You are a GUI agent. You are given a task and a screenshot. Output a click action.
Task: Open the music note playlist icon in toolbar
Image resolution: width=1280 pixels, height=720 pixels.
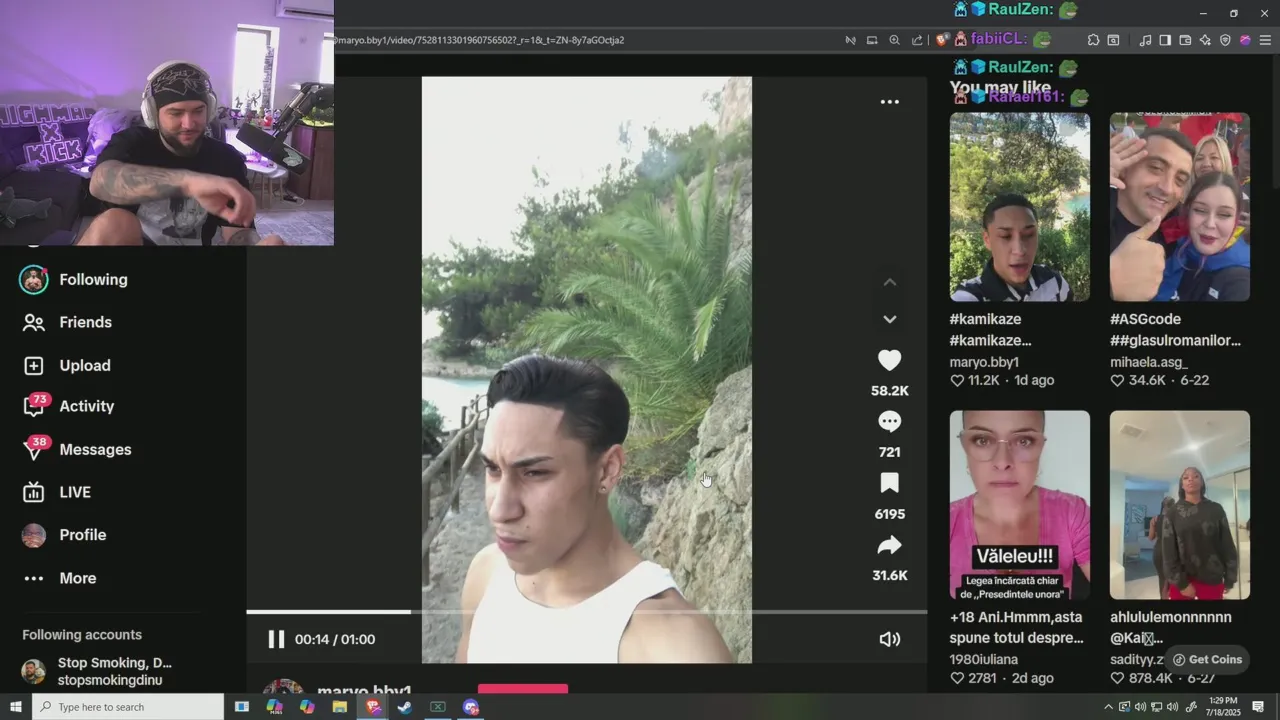click(1145, 40)
